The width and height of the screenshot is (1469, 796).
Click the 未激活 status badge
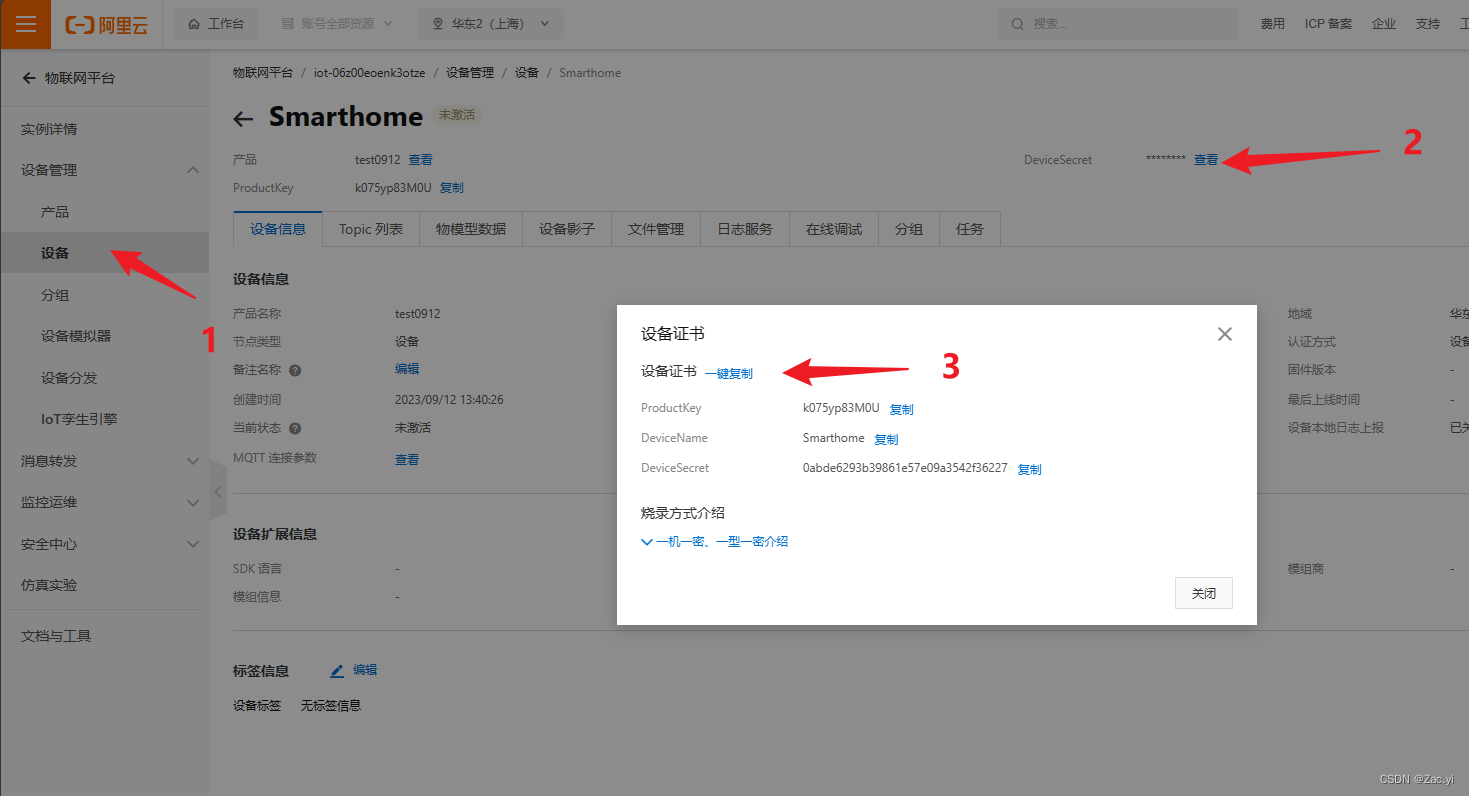tap(457, 115)
